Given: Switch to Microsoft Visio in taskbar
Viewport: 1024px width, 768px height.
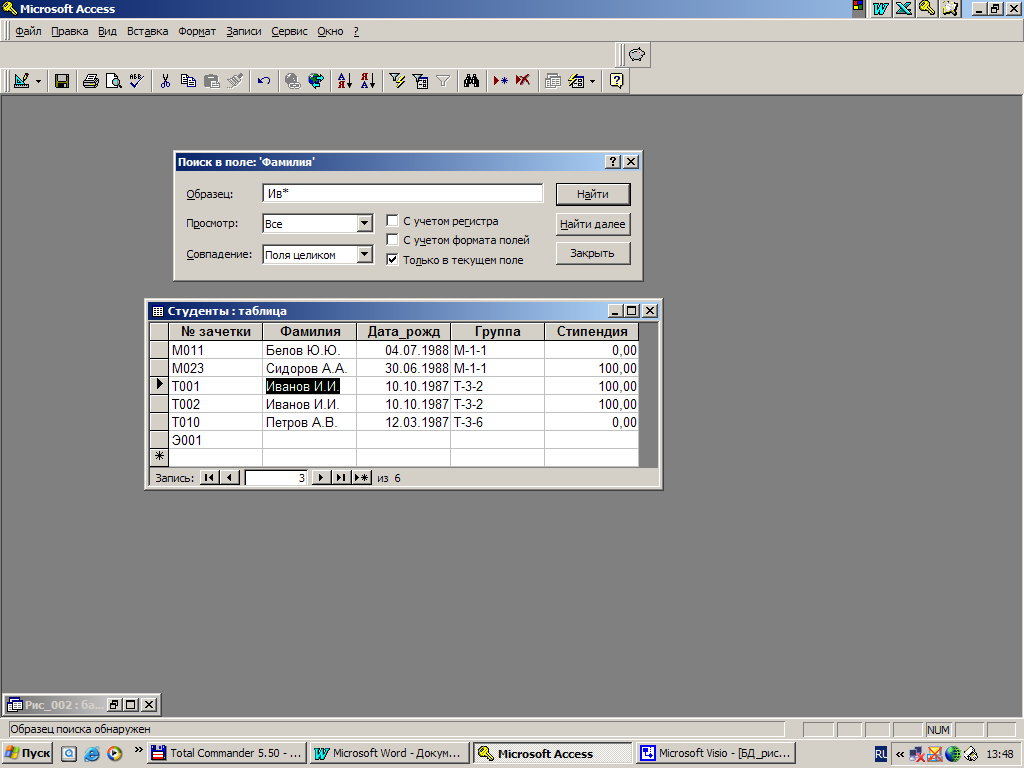Looking at the screenshot, I should click(x=716, y=753).
